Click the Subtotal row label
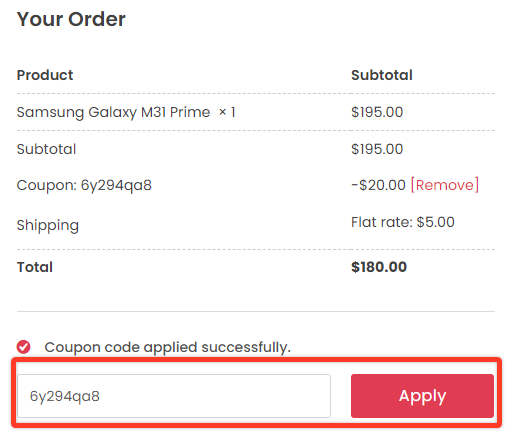The width and height of the screenshot is (507, 432). [x=46, y=149]
